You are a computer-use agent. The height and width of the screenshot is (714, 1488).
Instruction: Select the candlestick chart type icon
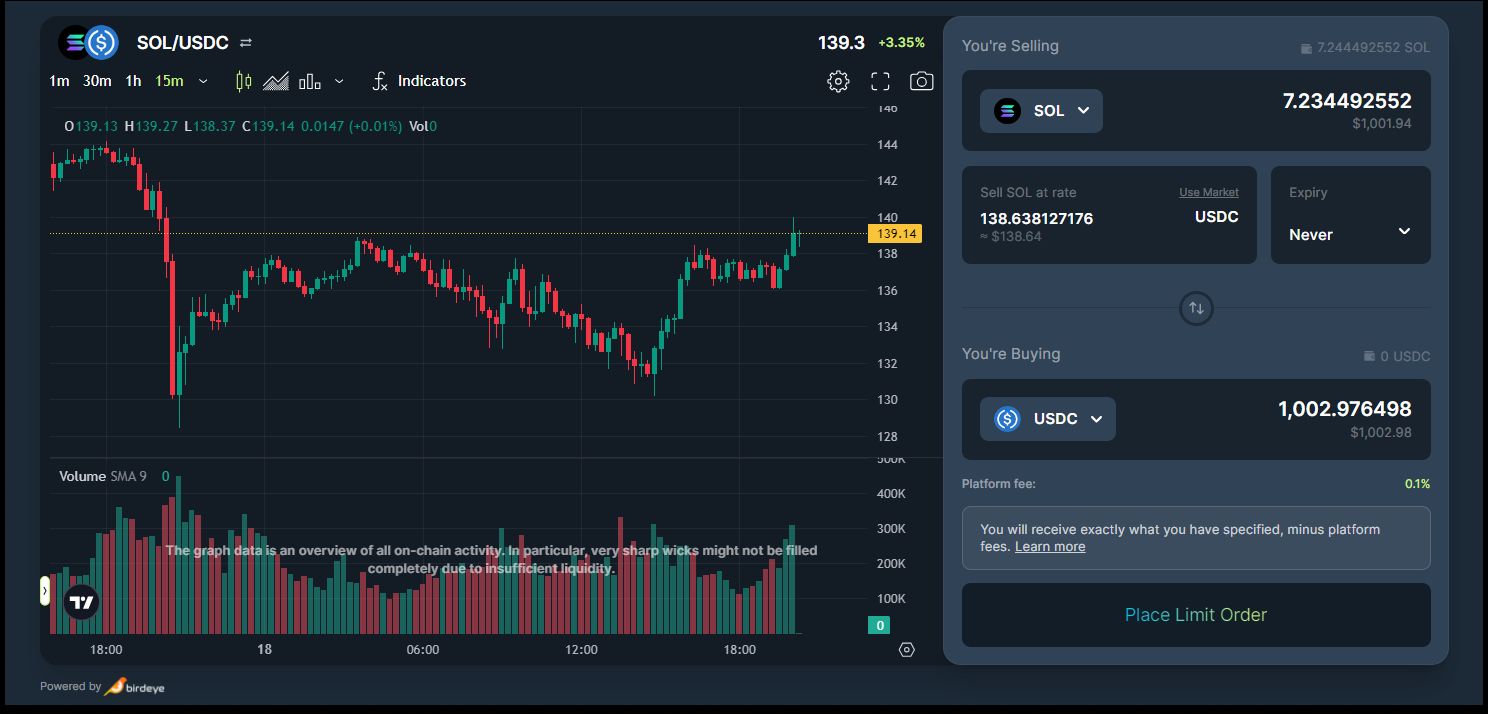point(243,81)
